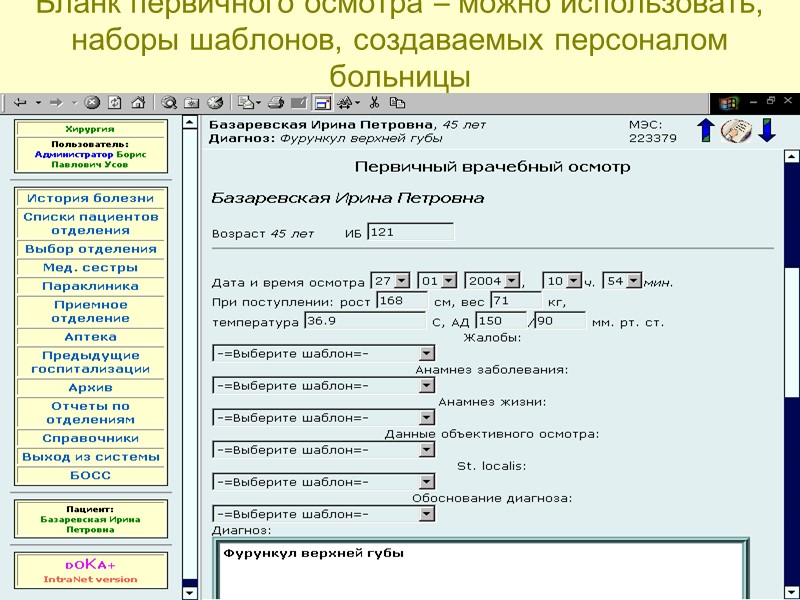This screenshot has width=800, height=600.
Task: Open the browser Search icon
Action: click(x=169, y=103)
